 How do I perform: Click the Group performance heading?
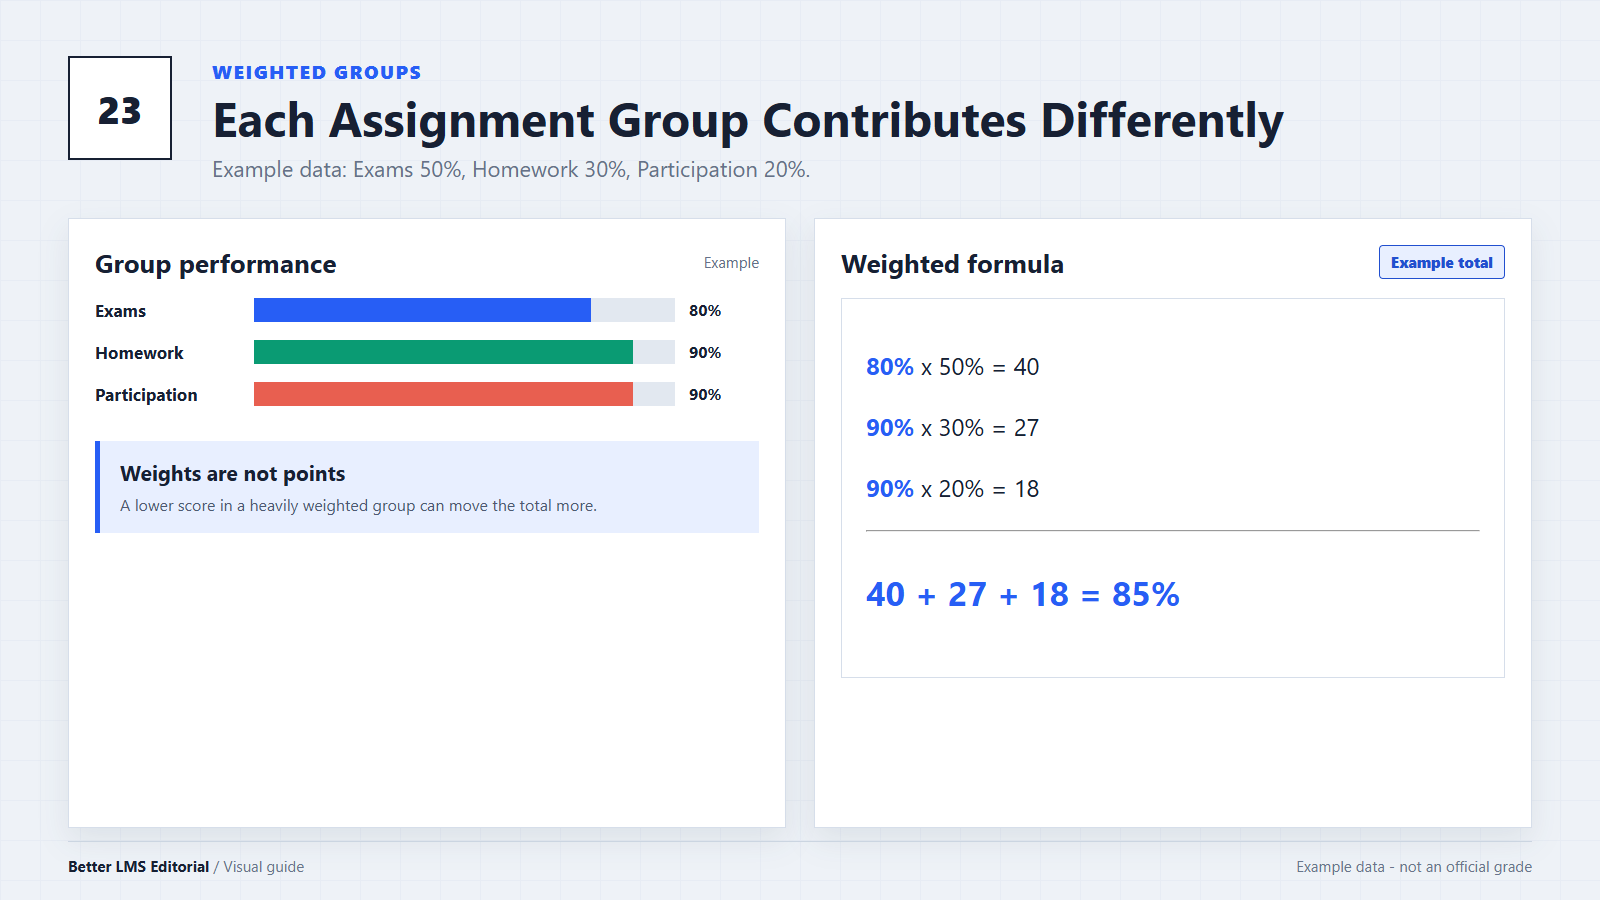point(216,265)
